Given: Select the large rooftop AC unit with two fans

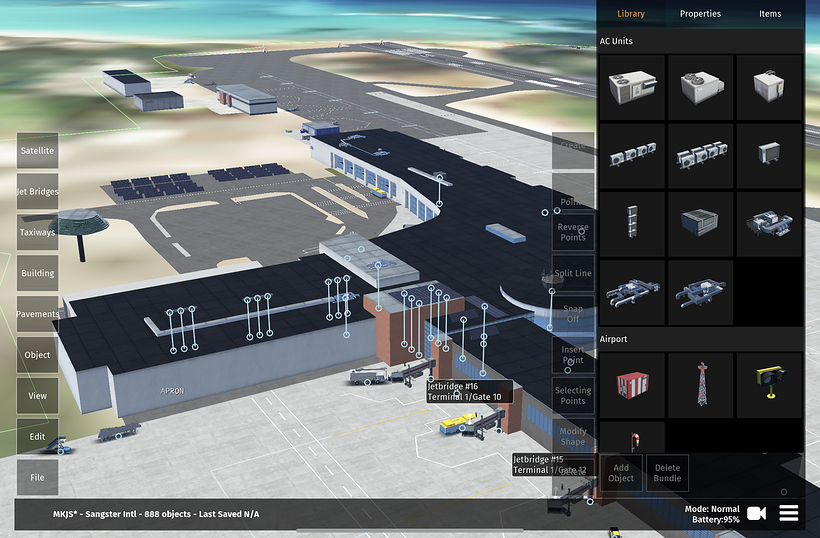Looking at the screenshot, I should (632, 87).
